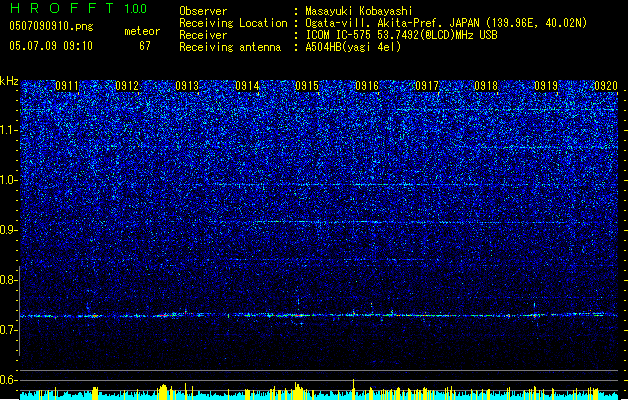
Task: Click the 0914 time marker
Action: tap(247, 86)
